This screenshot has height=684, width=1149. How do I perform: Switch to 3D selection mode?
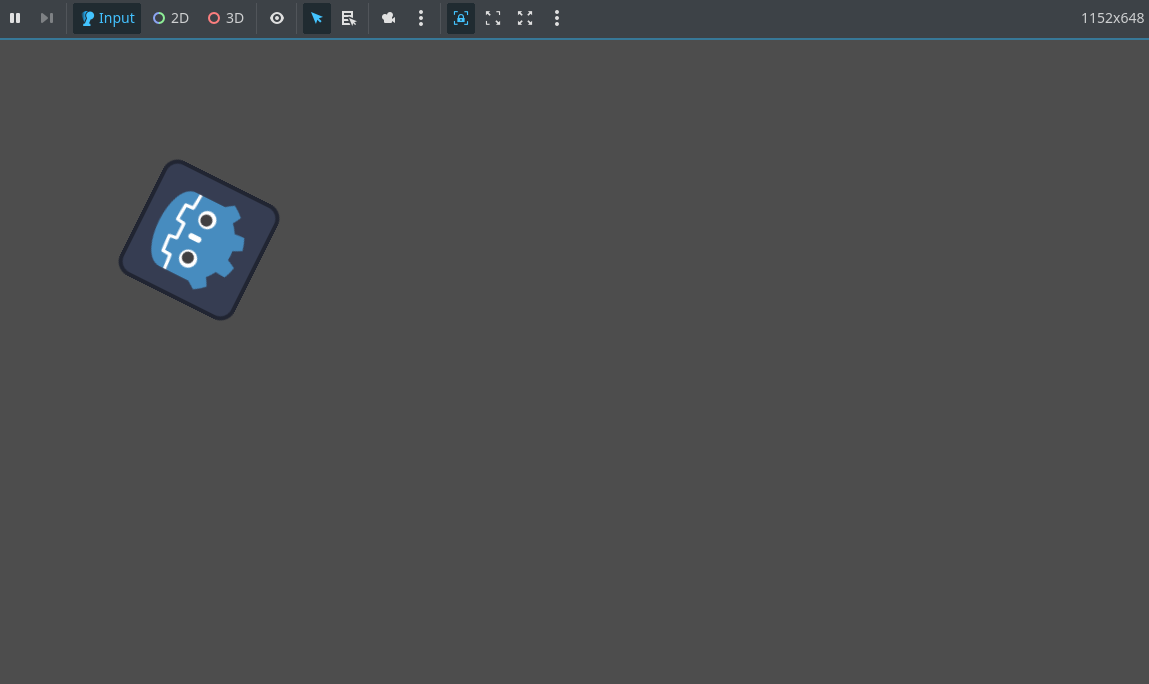pyautogui.click(x=226, y=18)
